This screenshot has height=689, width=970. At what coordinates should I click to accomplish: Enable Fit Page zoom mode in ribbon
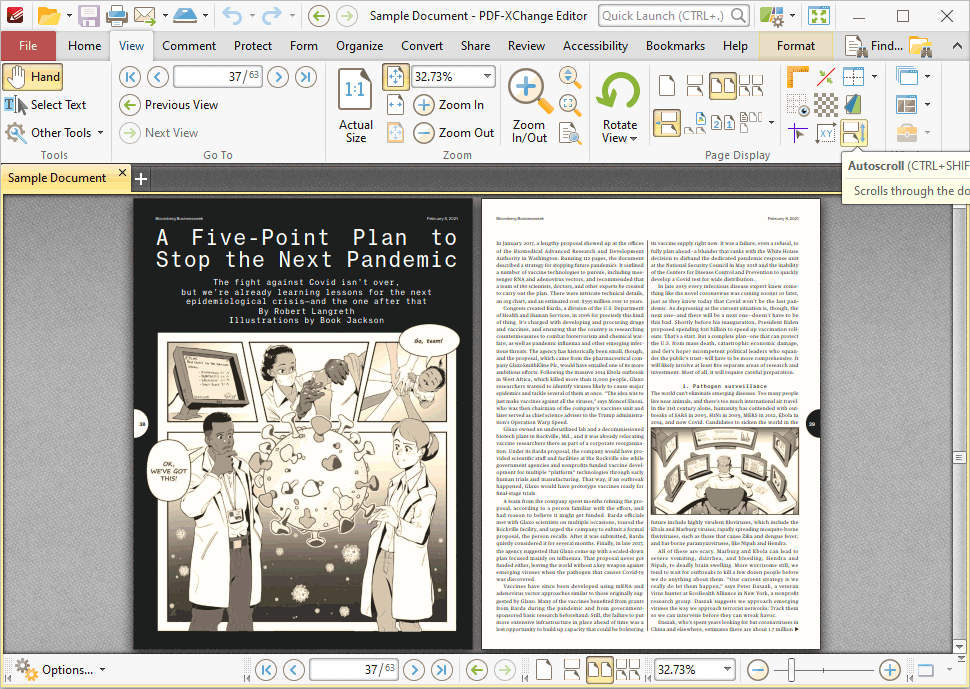coord(395,77)
